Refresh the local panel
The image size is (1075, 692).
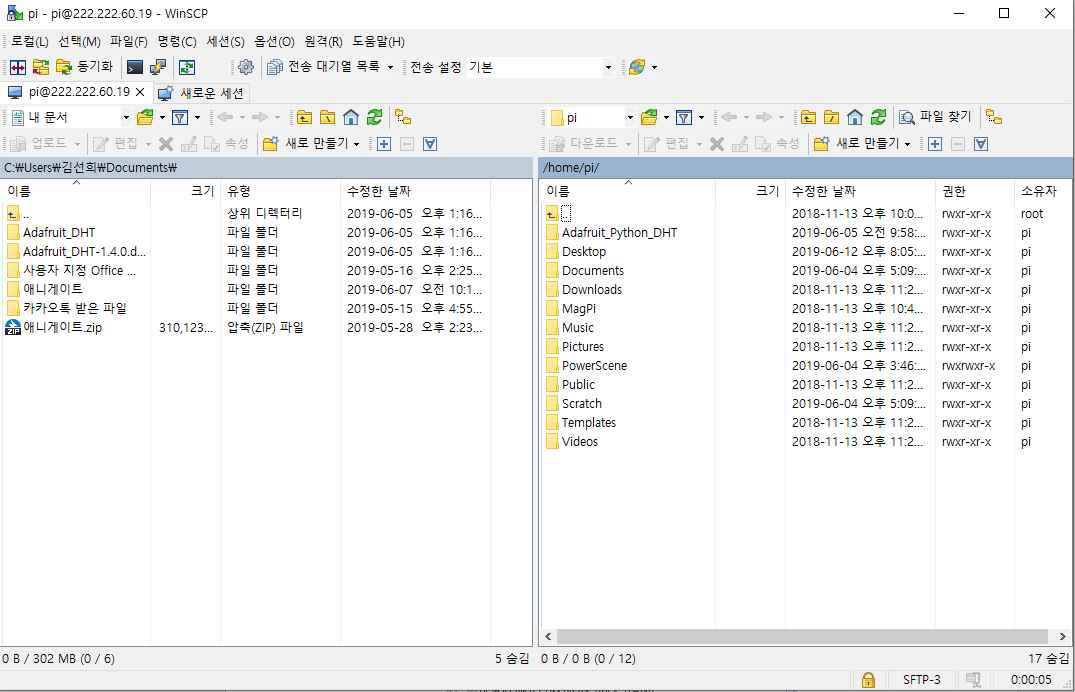(374, 117)
